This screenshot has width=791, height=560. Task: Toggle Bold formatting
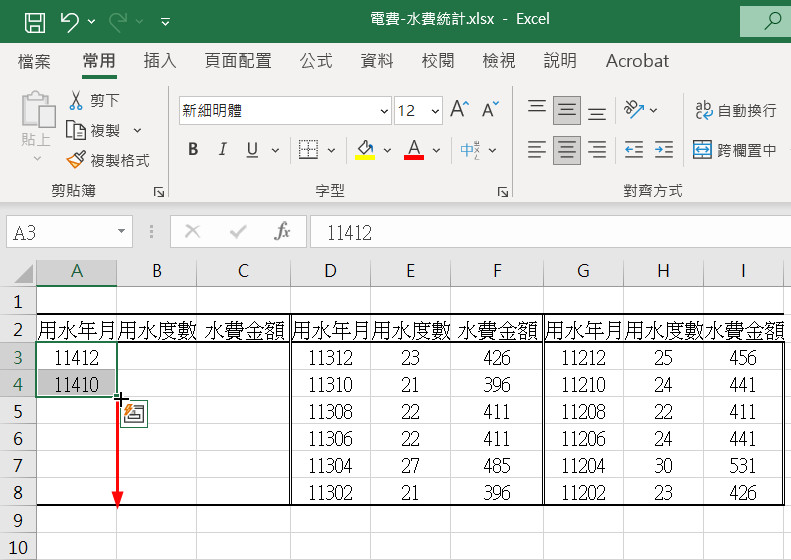point(193,150)
